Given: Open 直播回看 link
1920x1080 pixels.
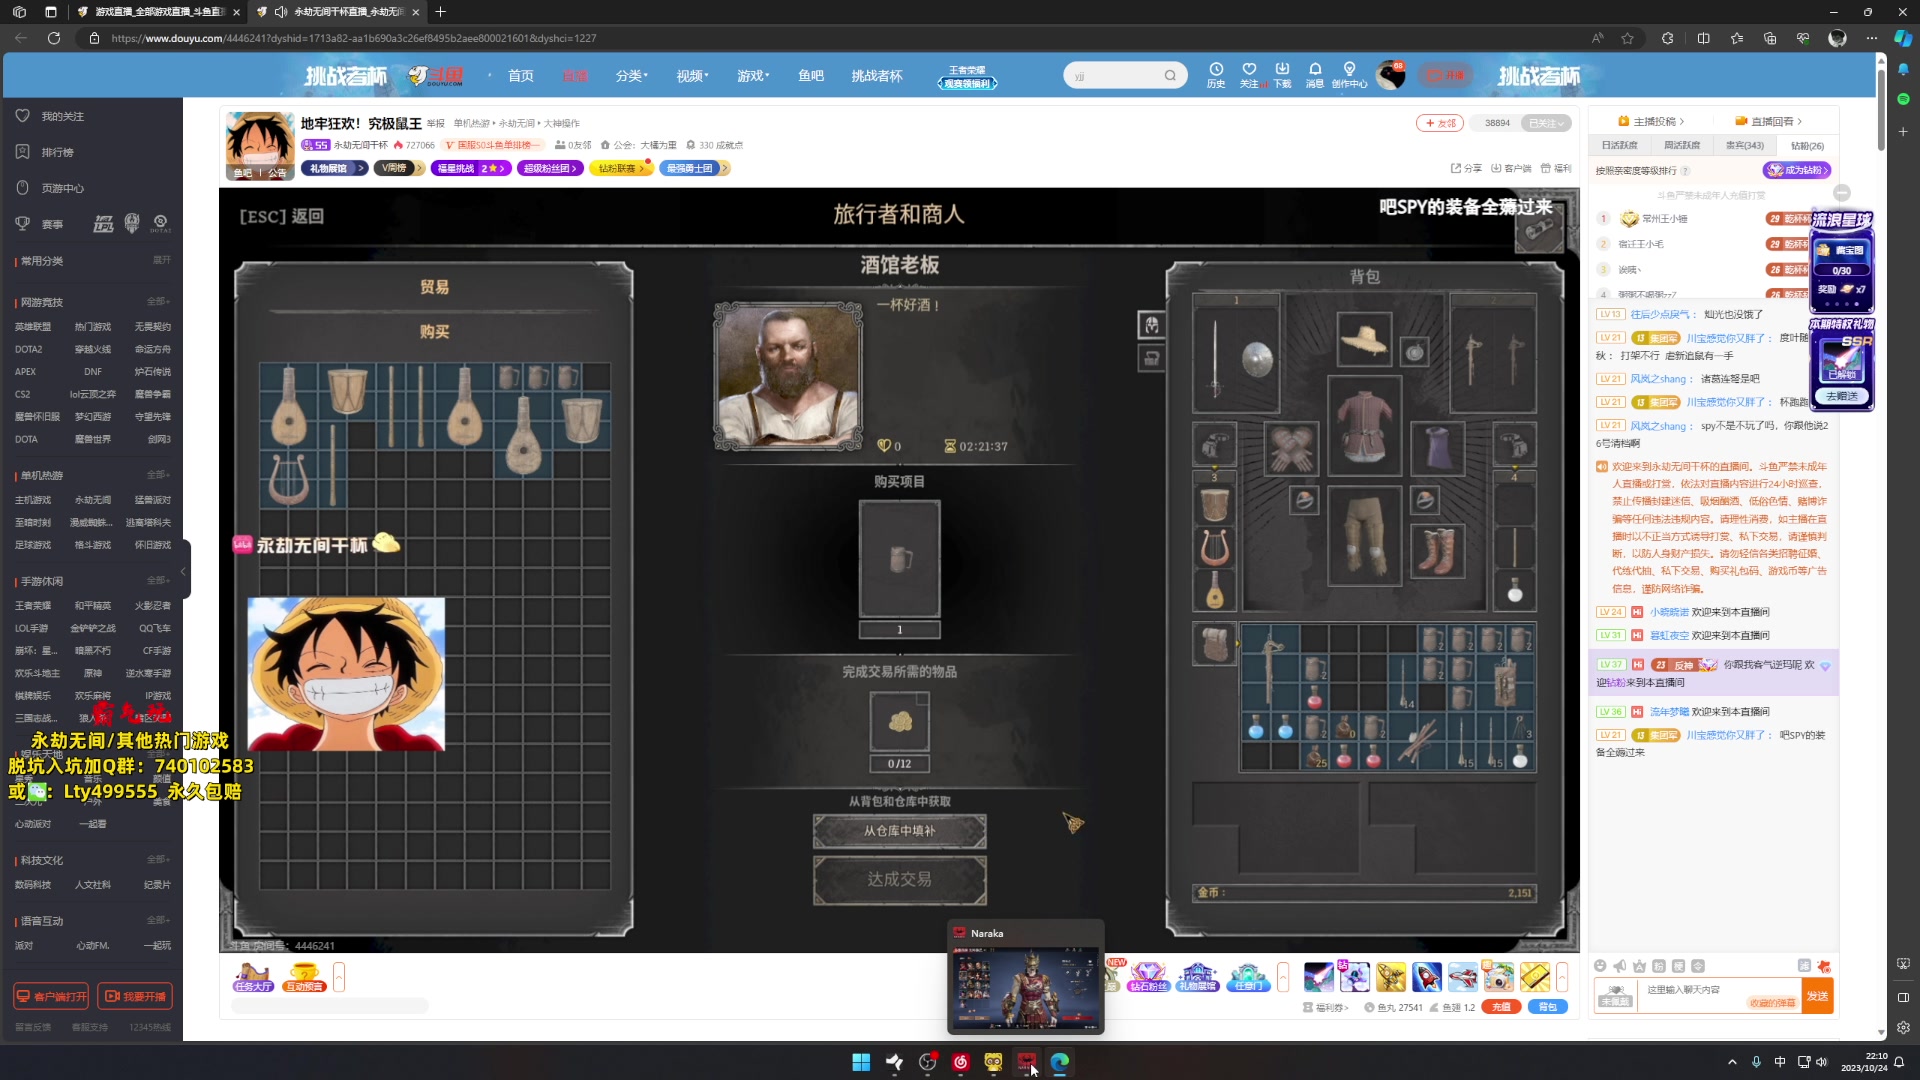Looking at the screenshot, I should coord(1769,121).
